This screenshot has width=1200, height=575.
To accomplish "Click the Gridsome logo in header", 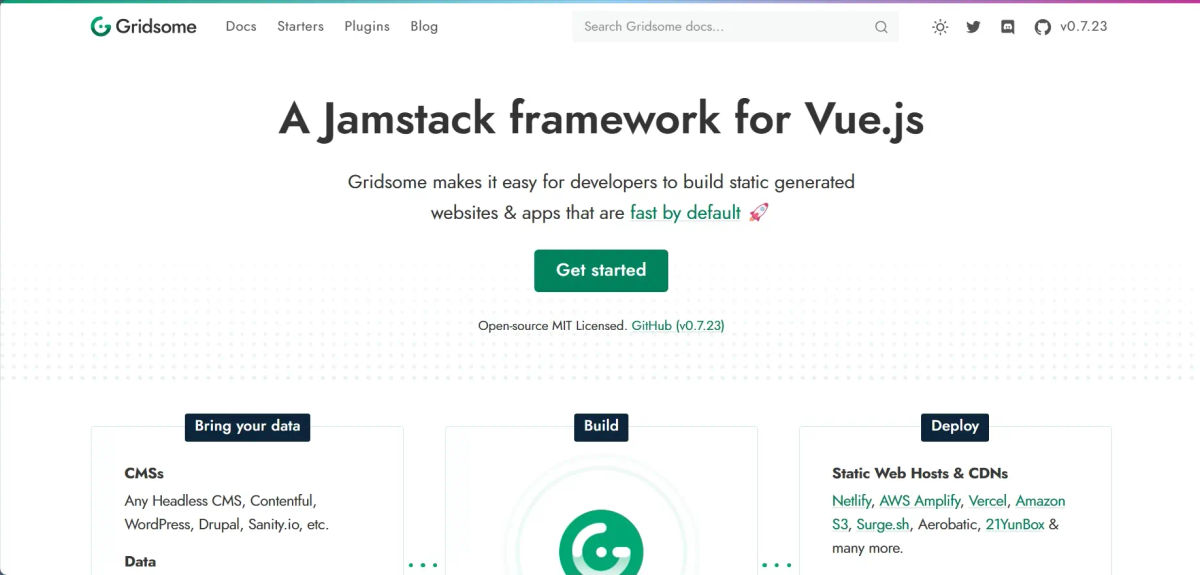I will click(x=143, y=27).
